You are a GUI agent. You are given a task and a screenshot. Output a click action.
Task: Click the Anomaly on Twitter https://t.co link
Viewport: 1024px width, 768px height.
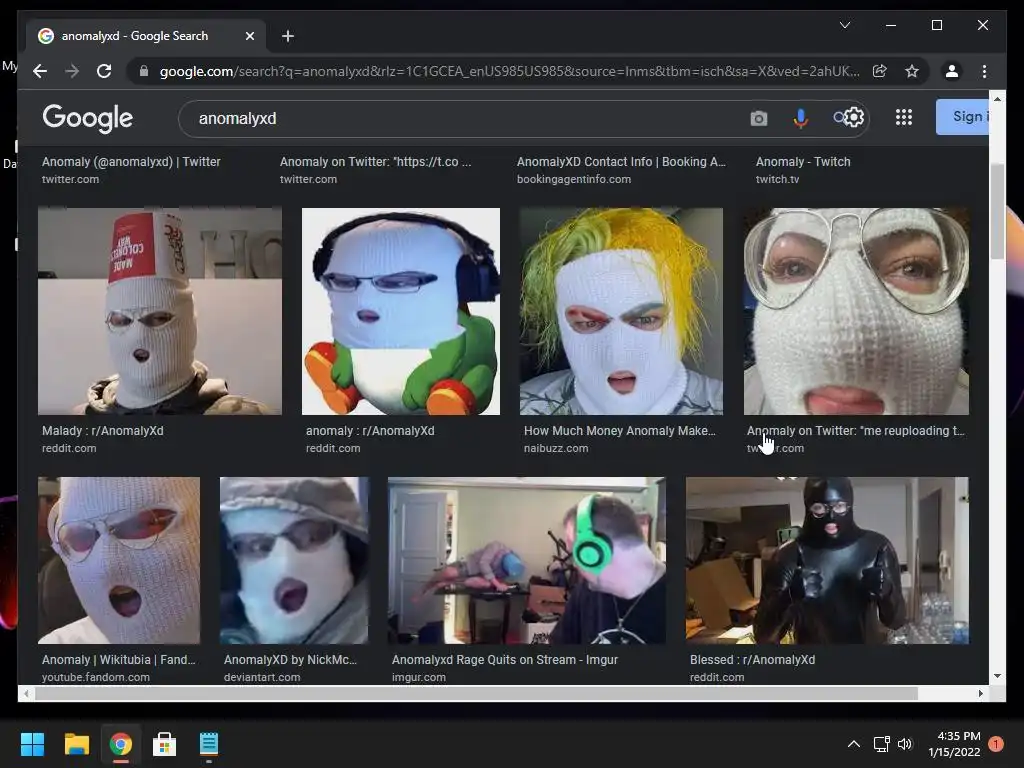(376, 162)
